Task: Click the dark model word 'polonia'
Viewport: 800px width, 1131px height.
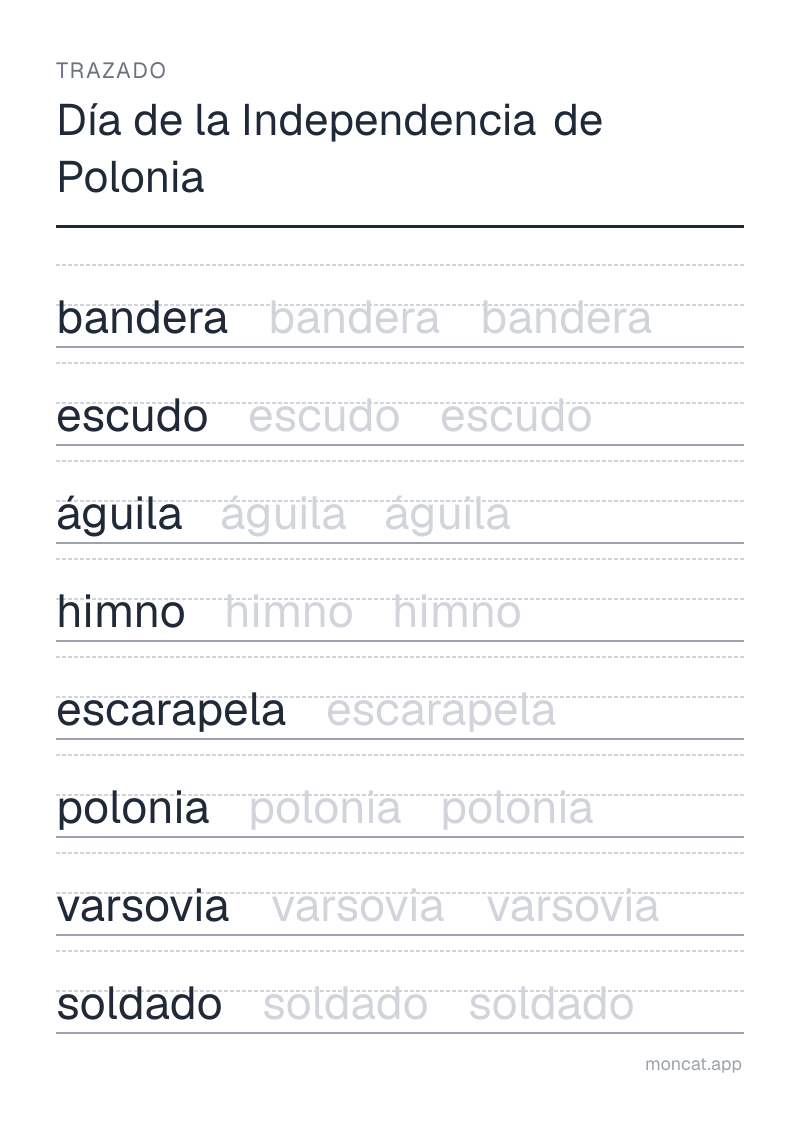Action: [x=133, y=810]
